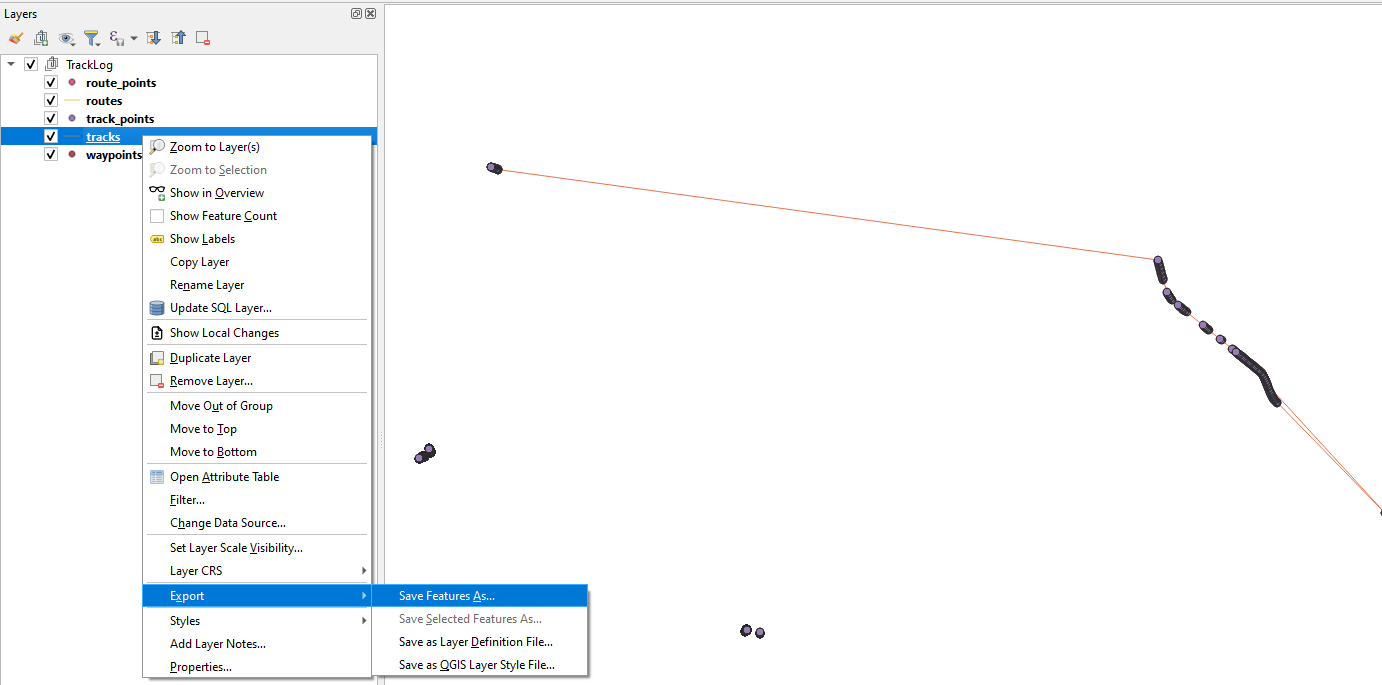Viewport: 1382px width, 685px height.
Task: Click the Remove Layer/Group toolbar icon
Action: [203, 38]
